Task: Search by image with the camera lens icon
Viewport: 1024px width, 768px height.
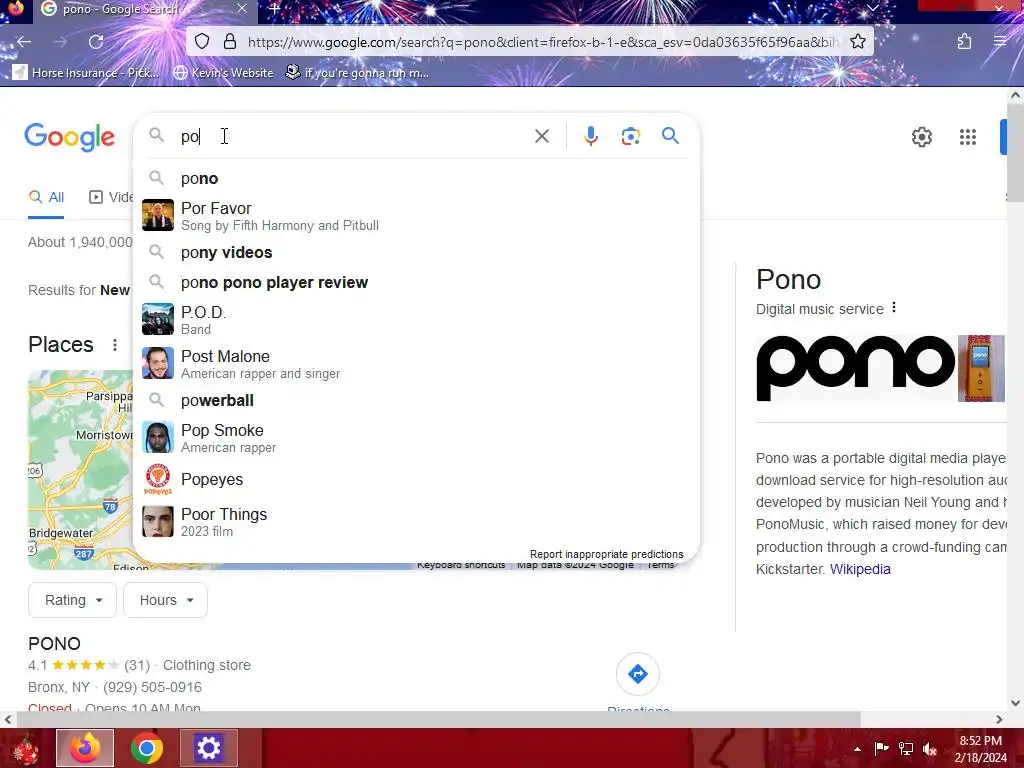Action: click(630, 136)
